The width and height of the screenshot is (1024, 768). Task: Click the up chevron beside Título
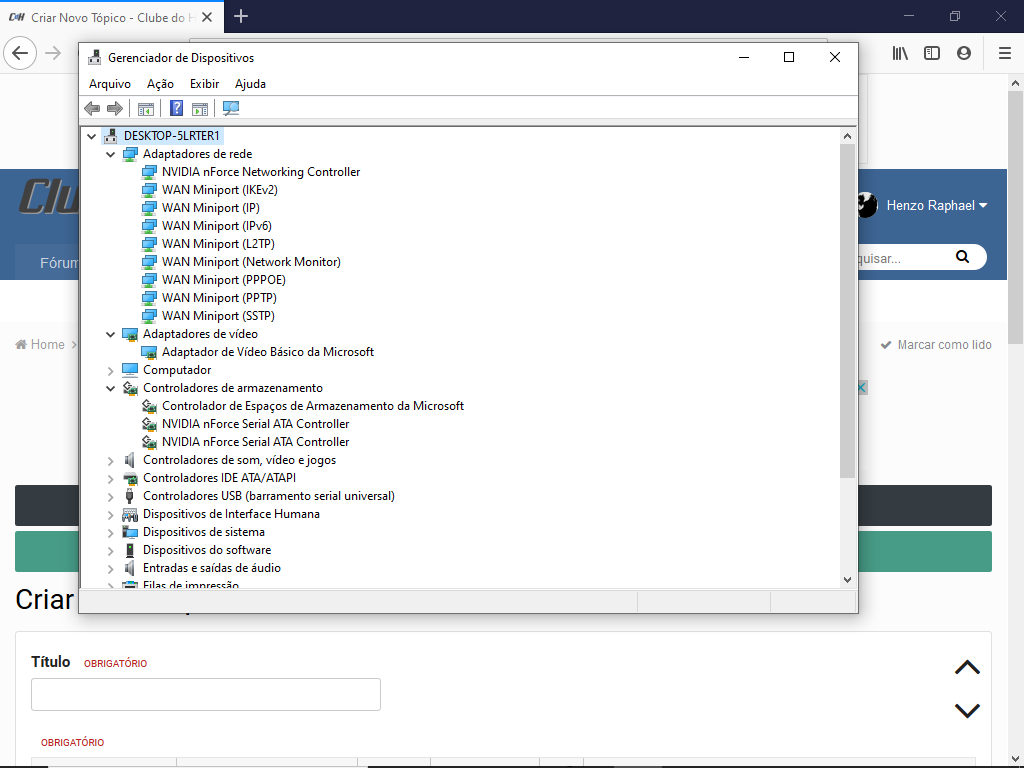[x=967, y=667]
